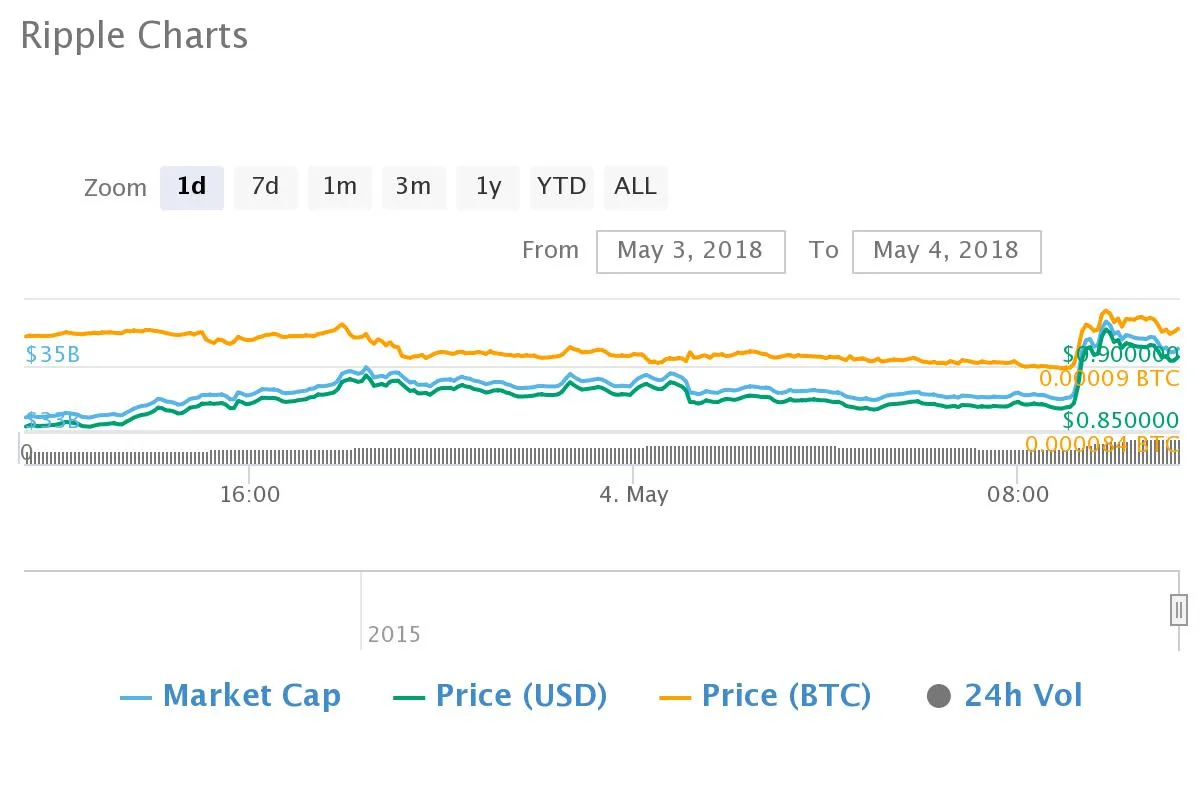Show year-to-date with YTD button

[x=561, y=187]
